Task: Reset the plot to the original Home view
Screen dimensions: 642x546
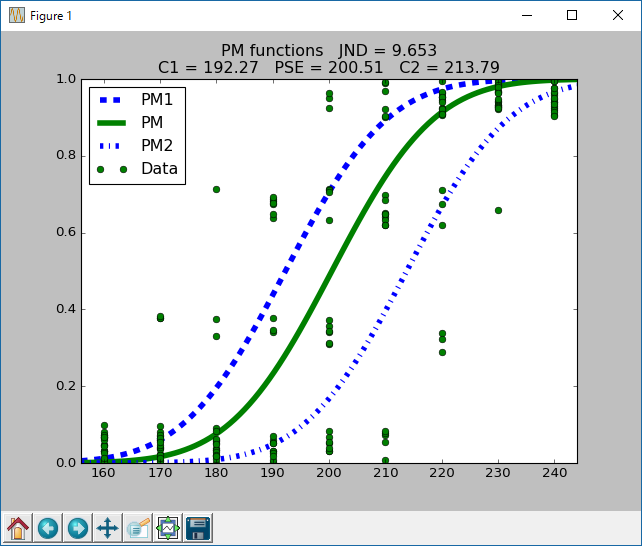Action: tap(18, 527)
